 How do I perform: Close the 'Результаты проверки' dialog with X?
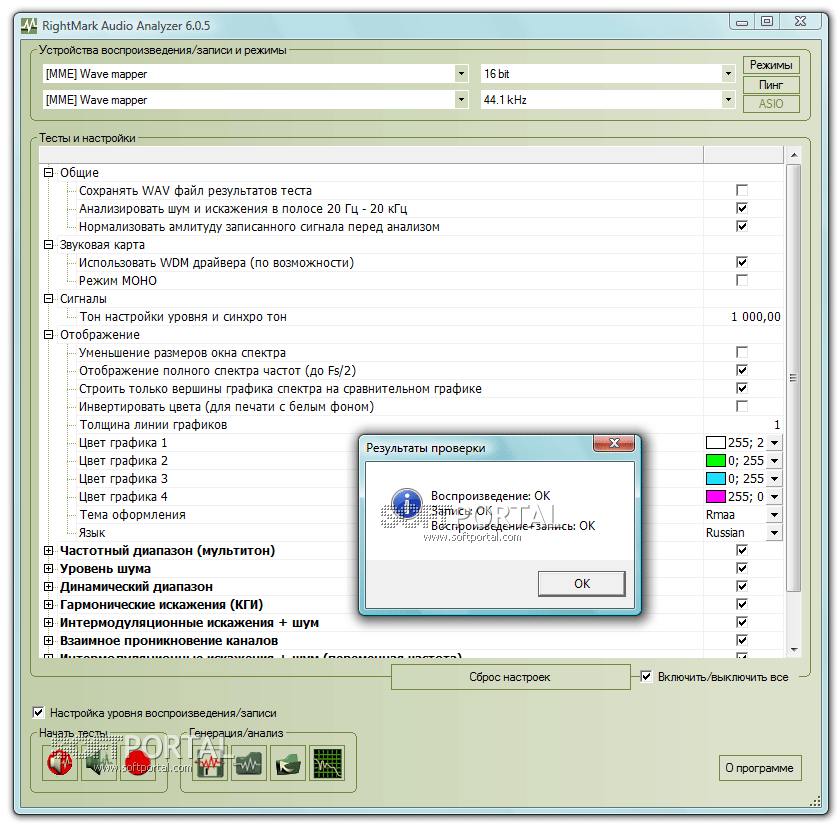point(614,443)
